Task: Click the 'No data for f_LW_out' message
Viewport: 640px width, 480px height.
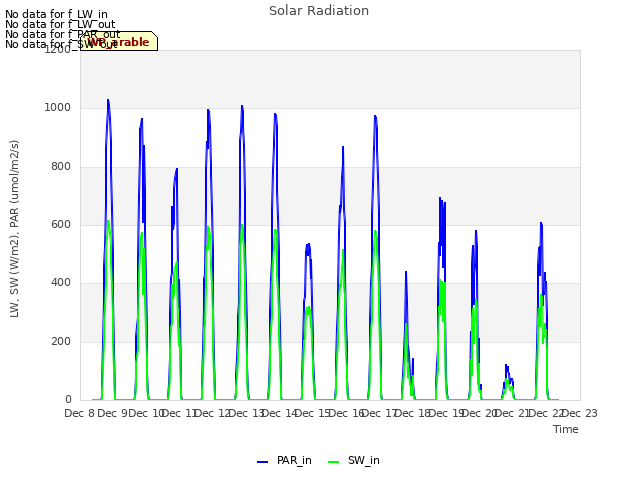Action: 60,24
